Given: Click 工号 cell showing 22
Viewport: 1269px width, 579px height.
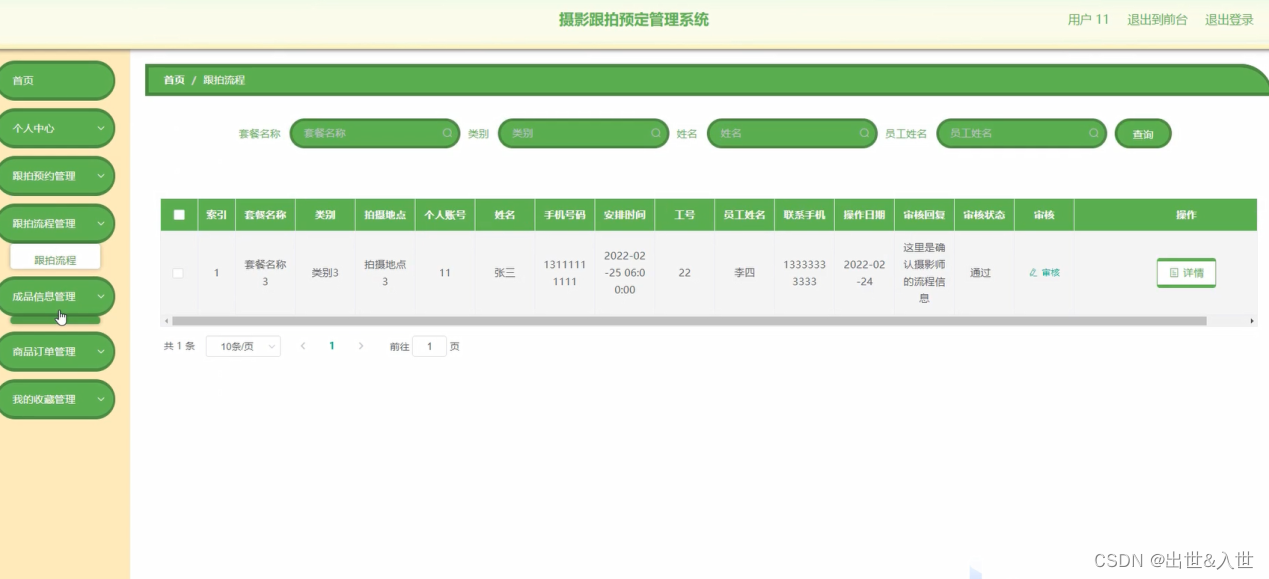Looking at the screenshot, I should 684,273.
